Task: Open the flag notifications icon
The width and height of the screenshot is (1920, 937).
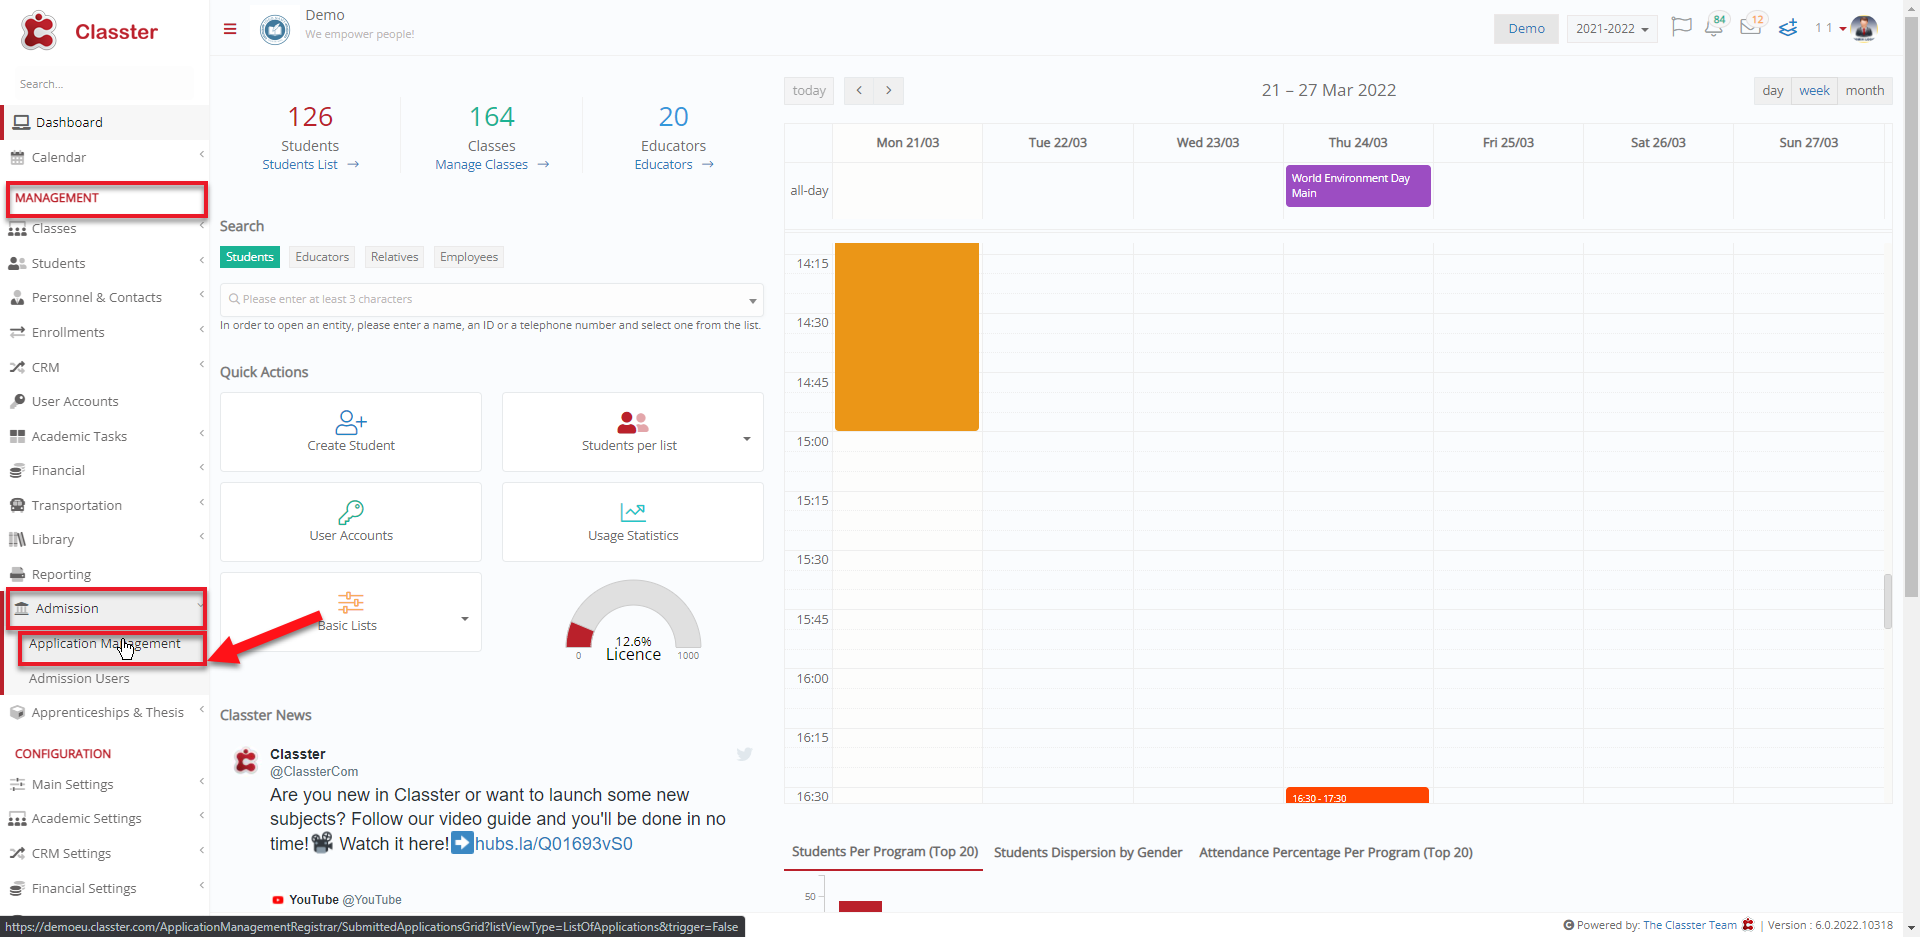Action: pos(1682,27)
